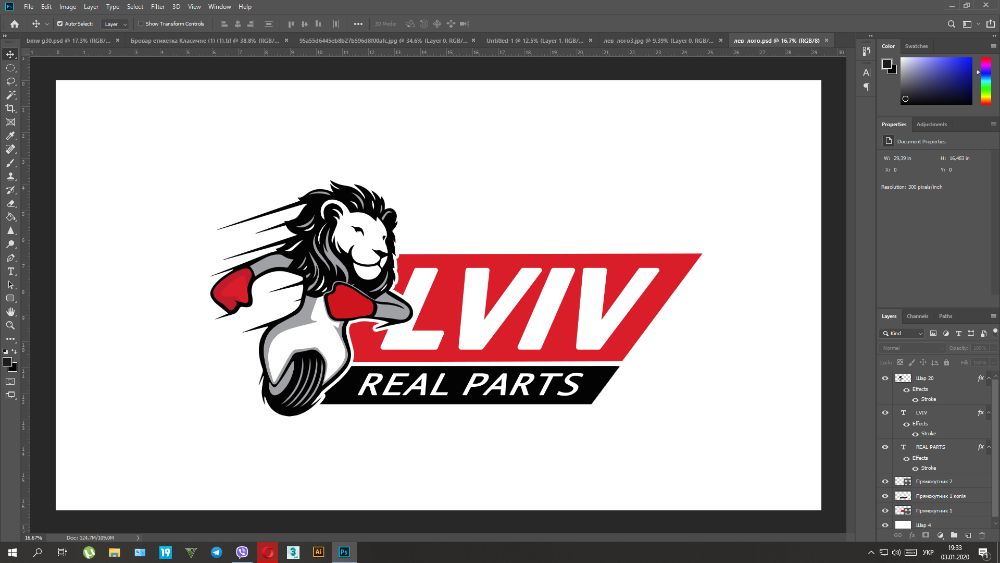Select the Dodge tool
The width and height of the screenshot is (1000, 563).
point(10,244)
